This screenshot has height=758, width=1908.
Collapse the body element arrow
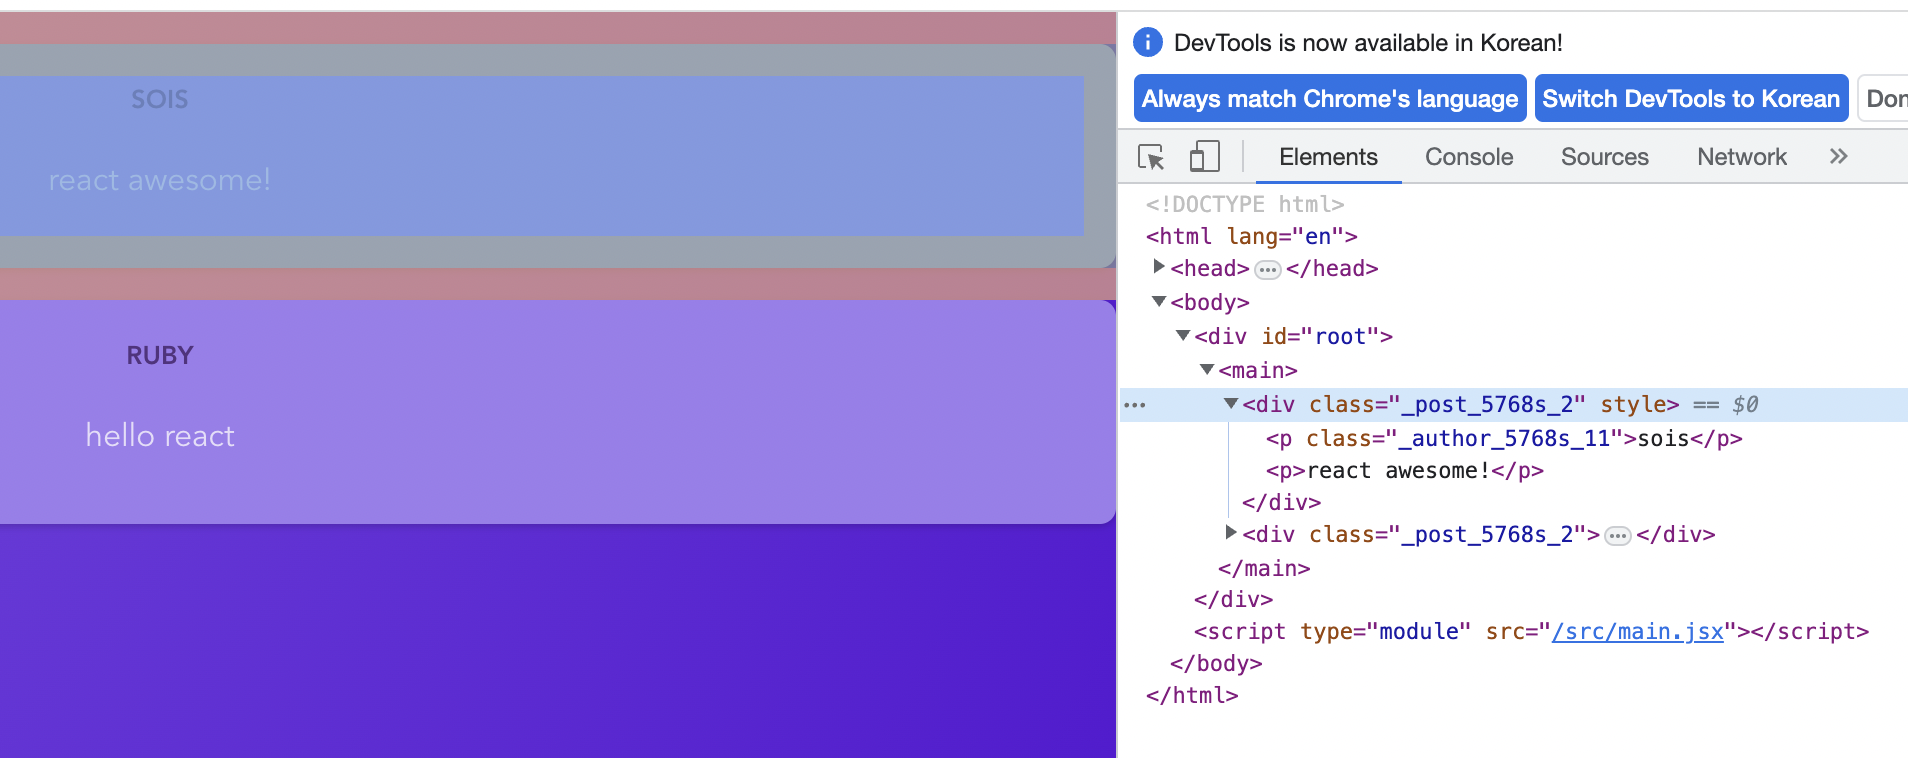1158,301
